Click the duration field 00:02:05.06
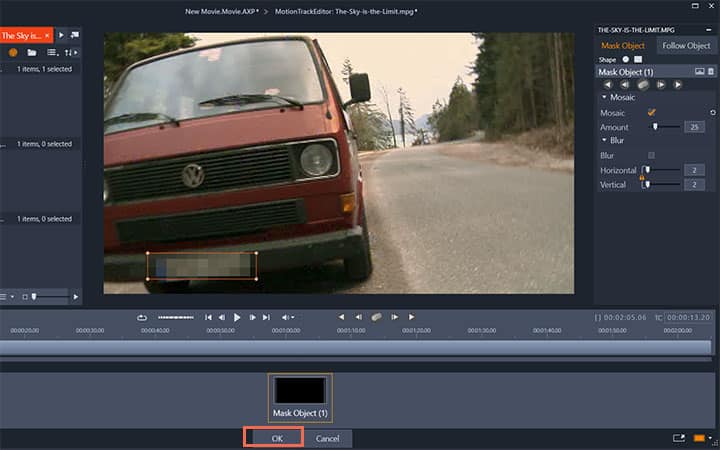Viewport: 720px width, 450px height. pos(624,317)
